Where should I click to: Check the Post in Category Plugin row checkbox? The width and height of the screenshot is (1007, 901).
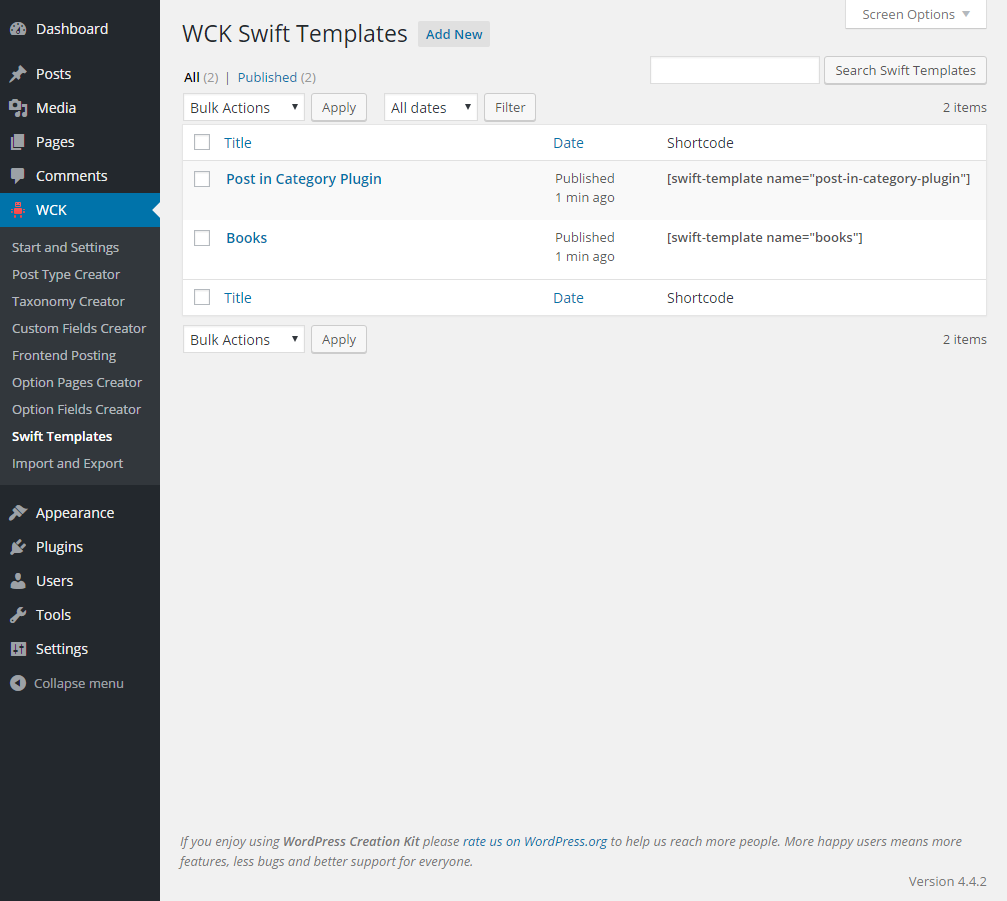(202, 179)
